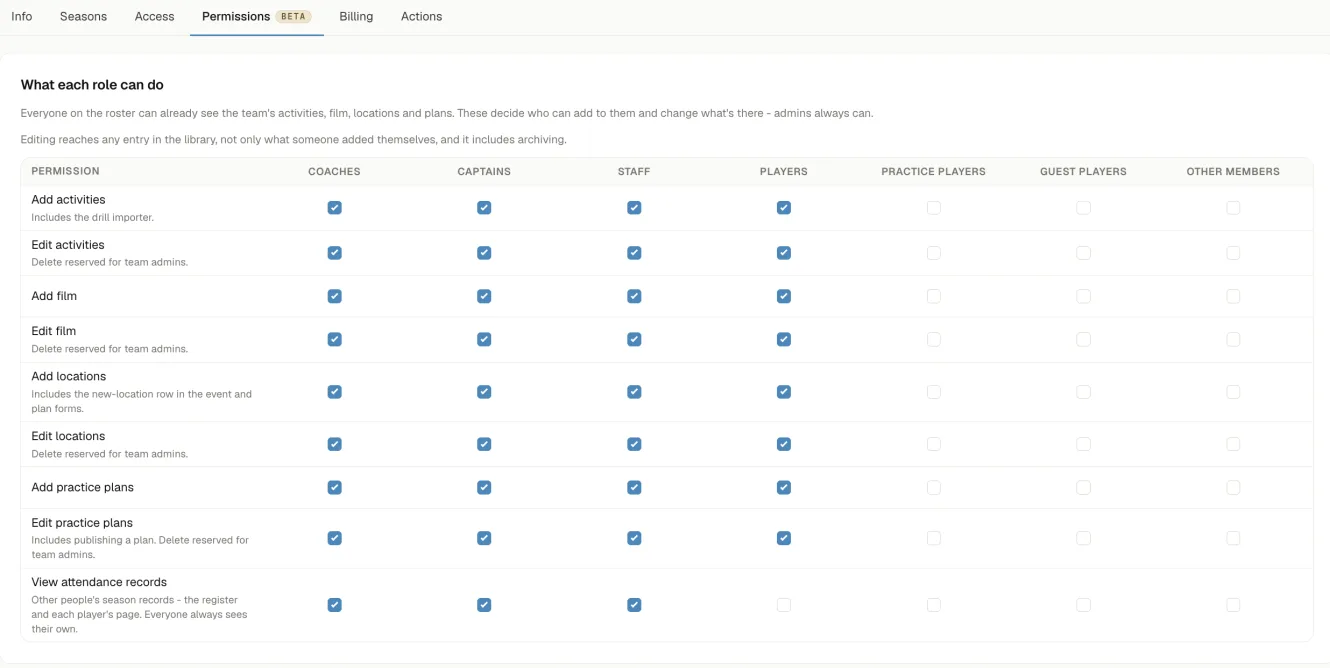Image resolution: width=1330 pixels, height=668 pixels.
Task: Uncheck View attendance records for Captains
Action: tap(484, 605)
